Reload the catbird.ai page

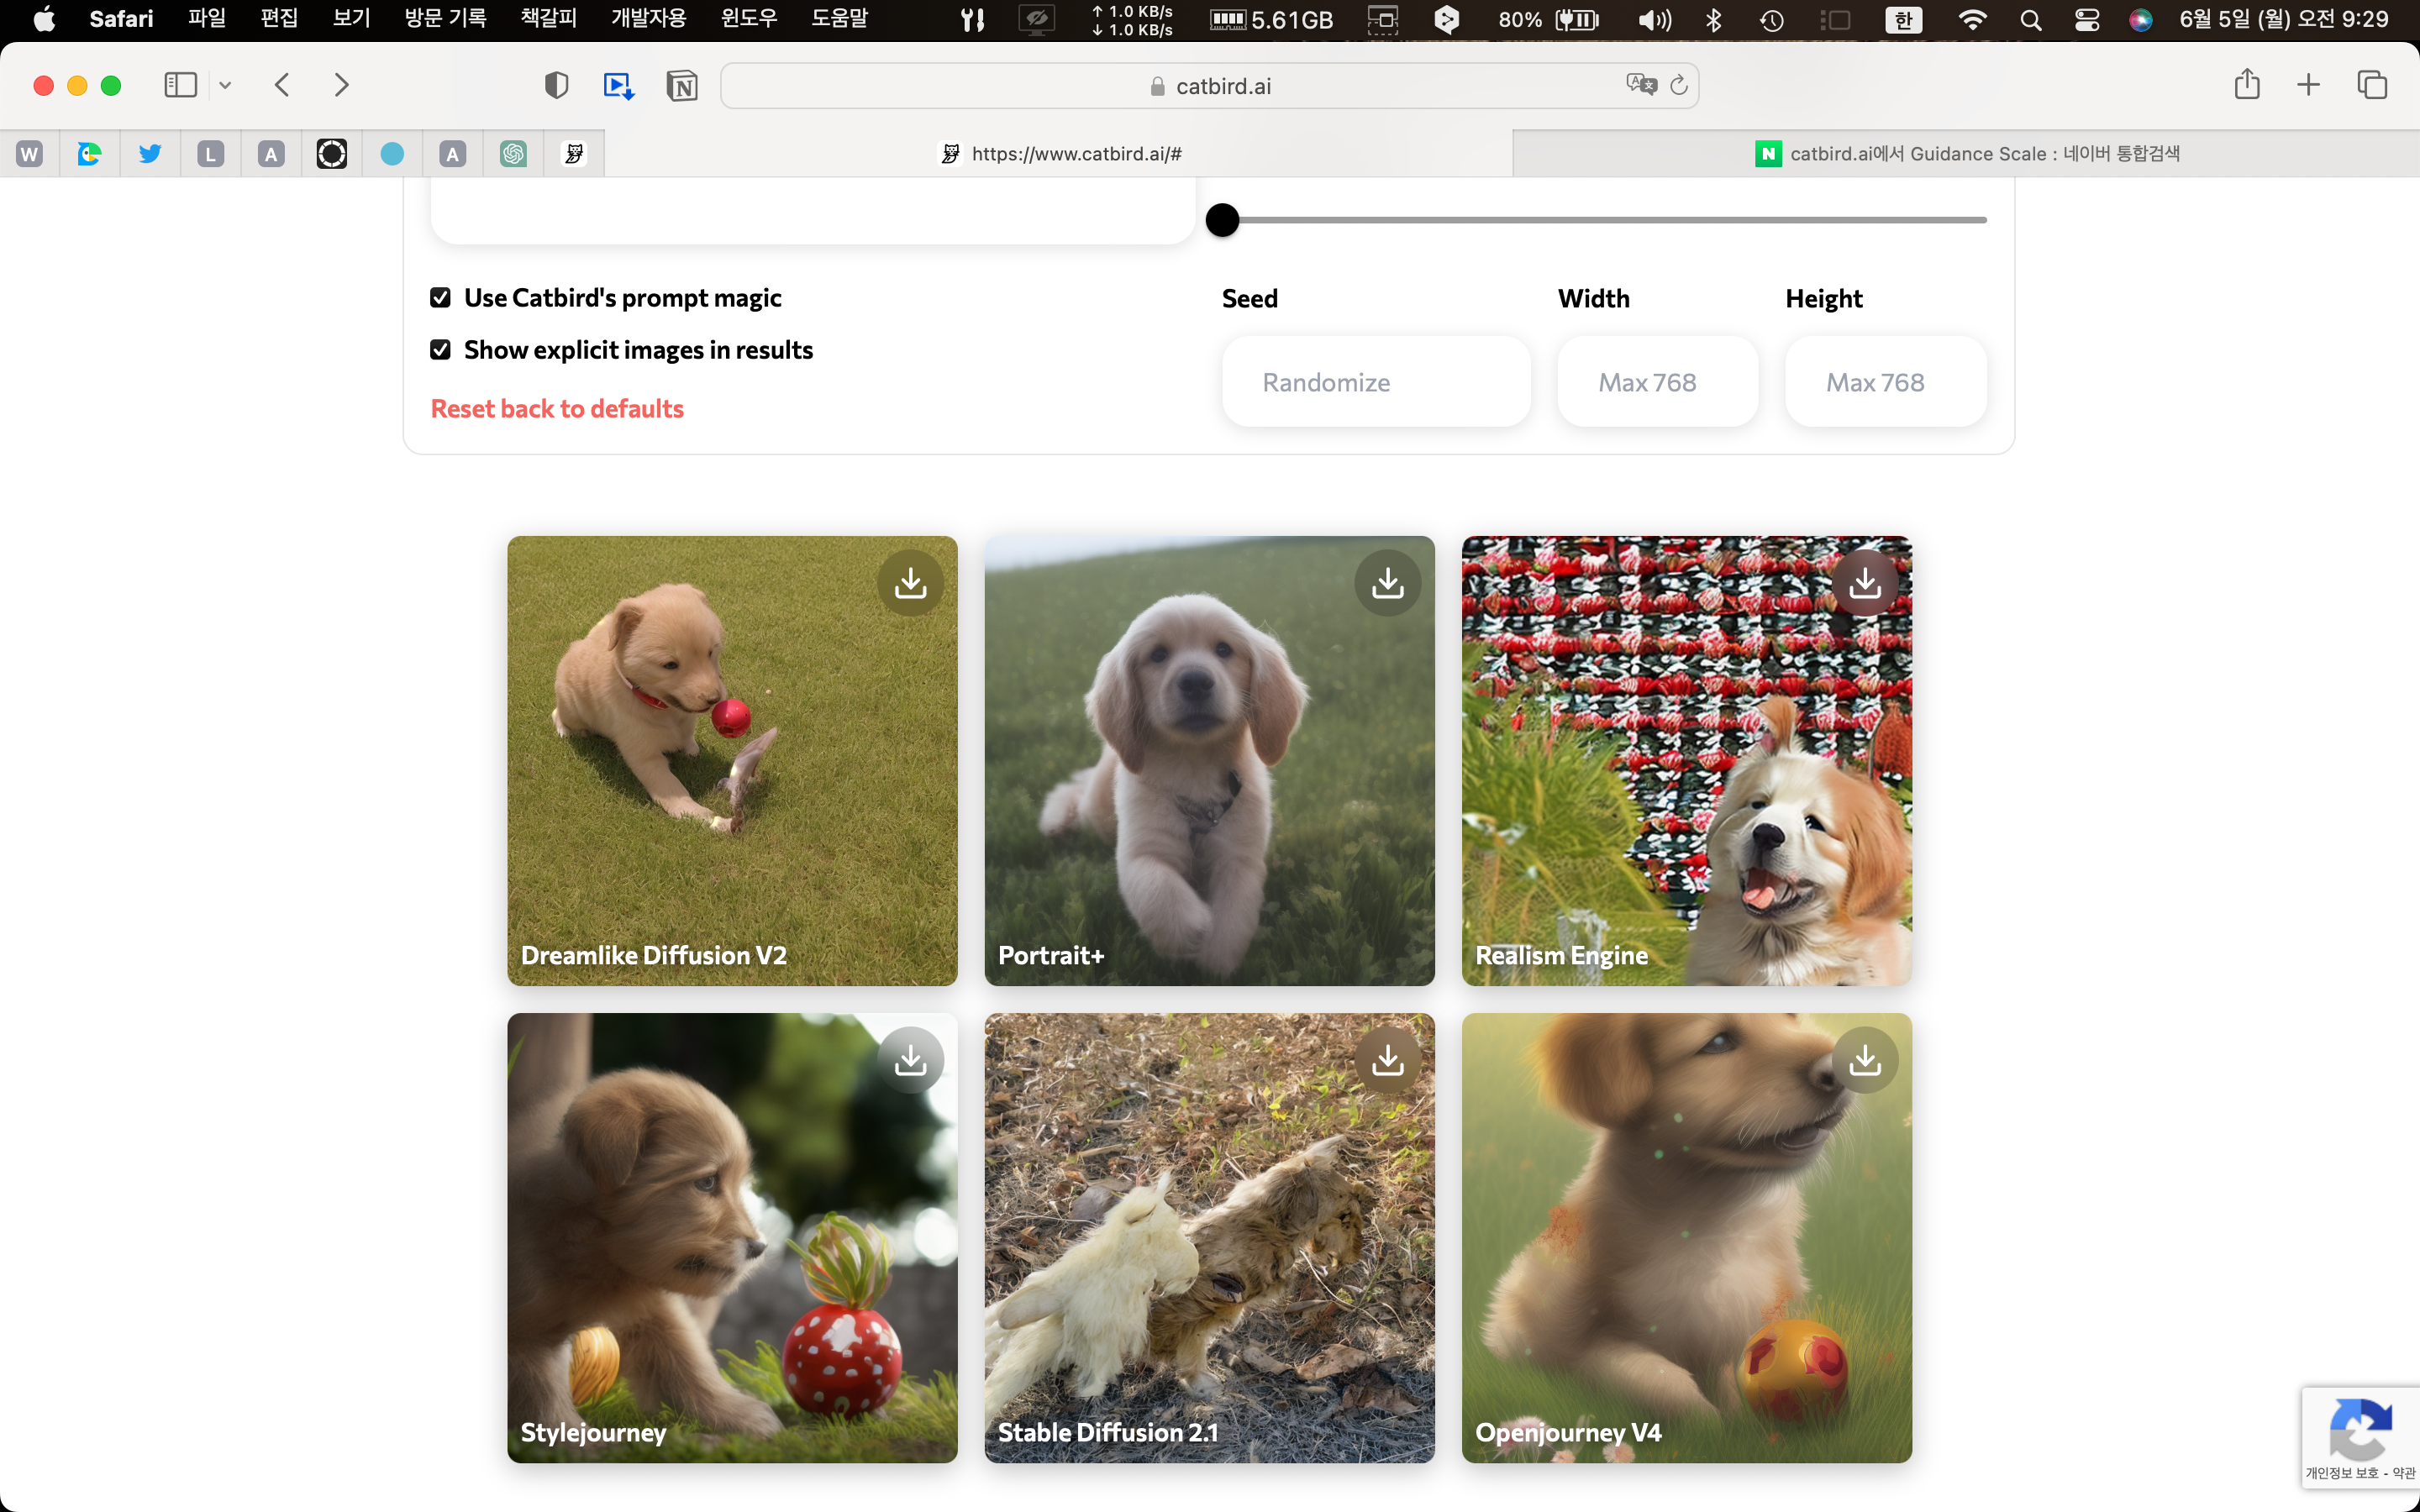pos(1679,85)
